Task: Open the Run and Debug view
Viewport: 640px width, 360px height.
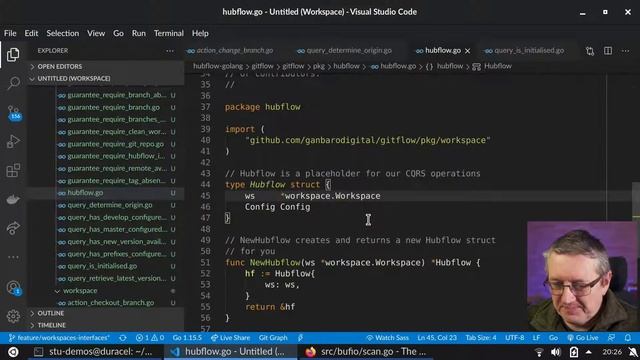Action: pos(13,141)
